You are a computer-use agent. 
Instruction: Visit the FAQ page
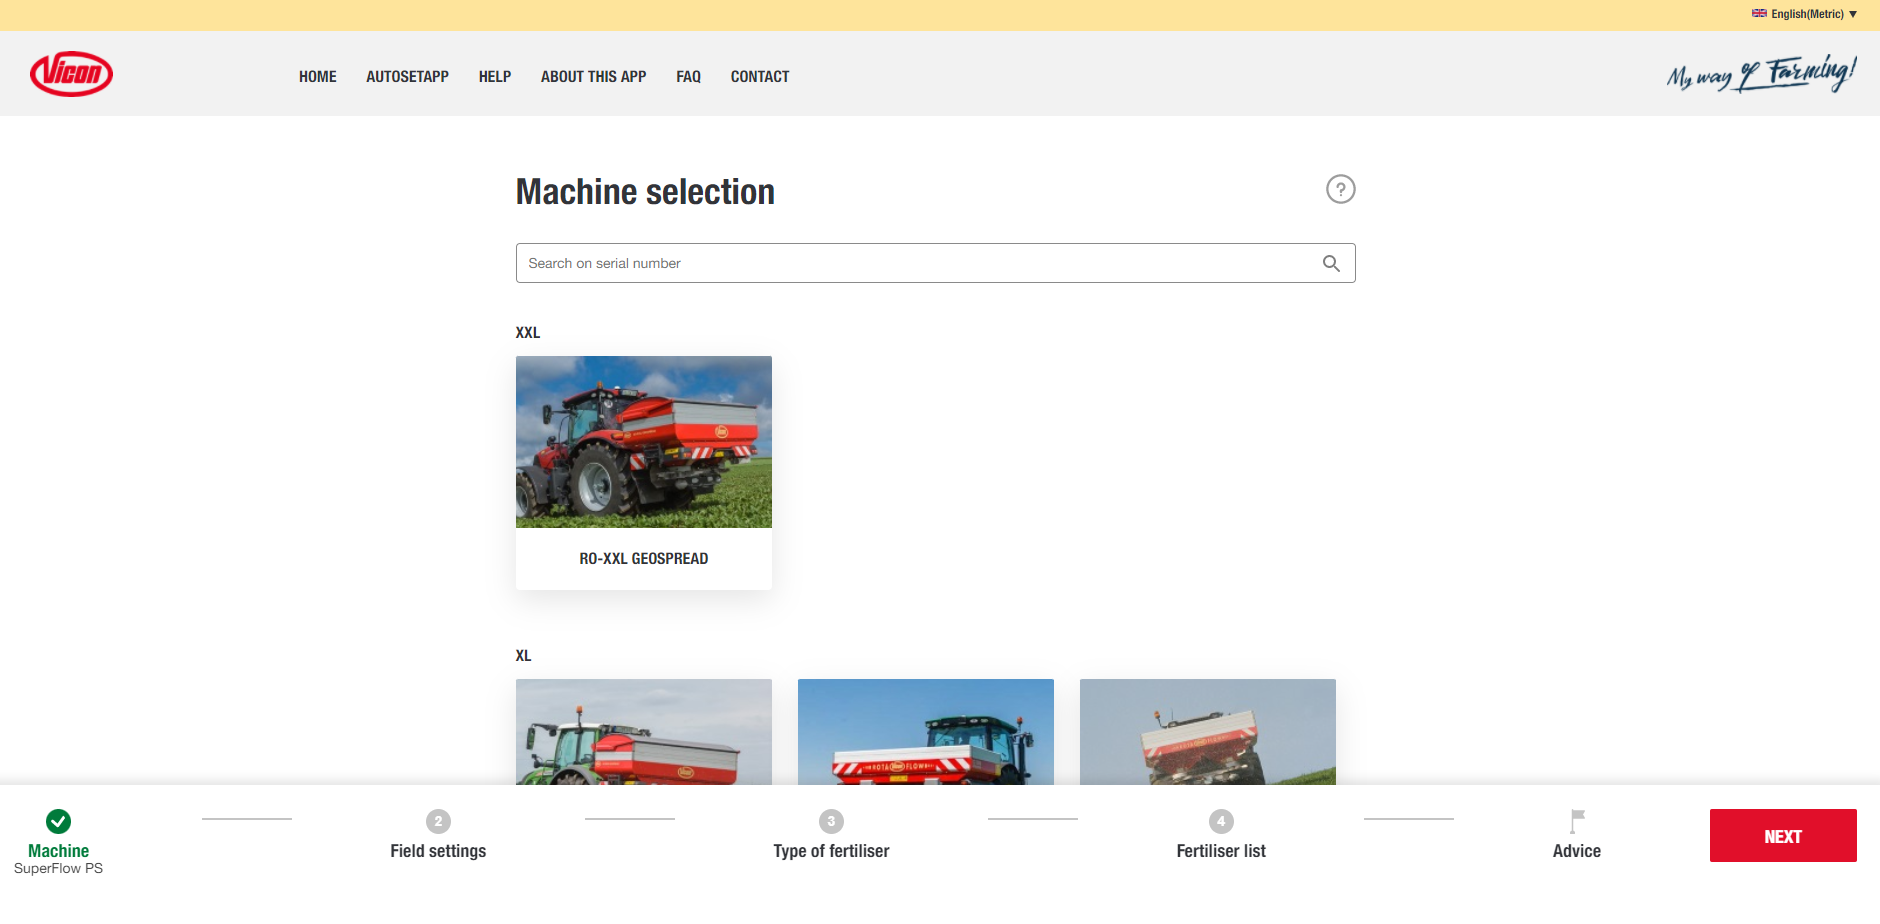(688, 77)
